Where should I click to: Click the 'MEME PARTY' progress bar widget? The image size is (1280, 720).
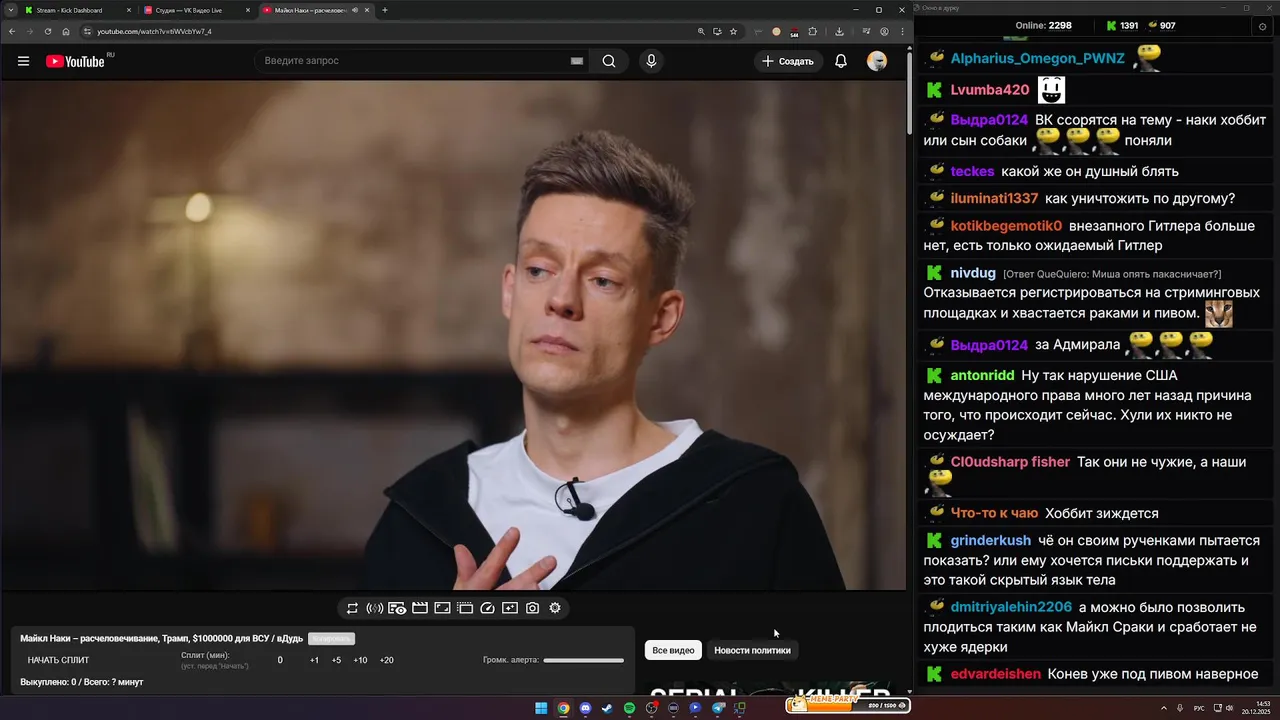(848, 705)
